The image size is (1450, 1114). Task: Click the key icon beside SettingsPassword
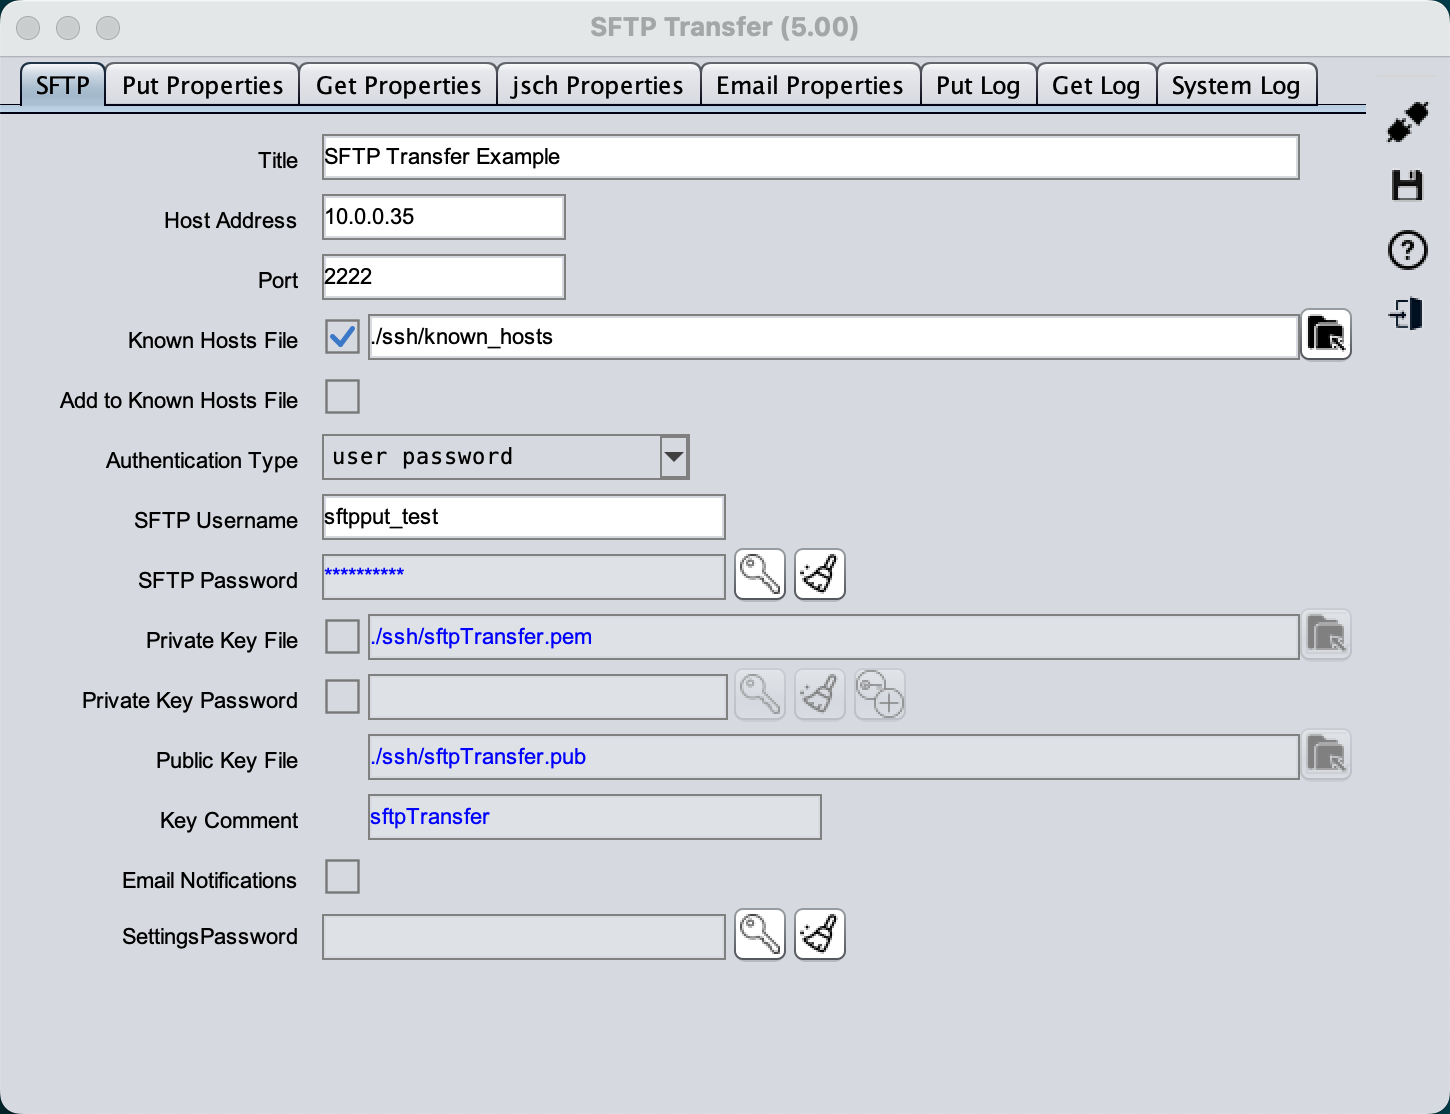click(x=760, y=935)
